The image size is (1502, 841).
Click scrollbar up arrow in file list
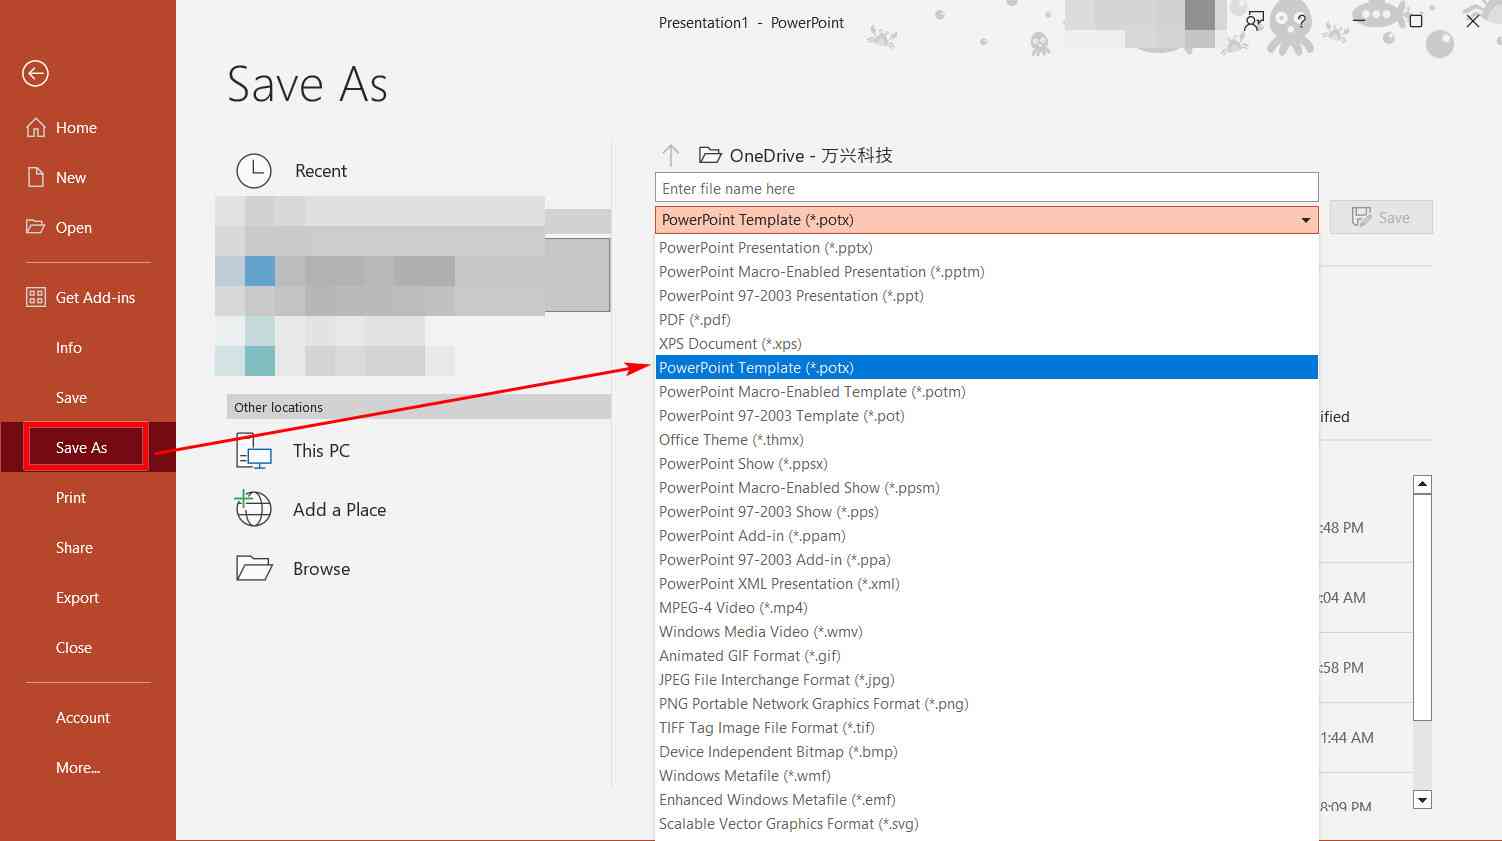(1422, 484)
